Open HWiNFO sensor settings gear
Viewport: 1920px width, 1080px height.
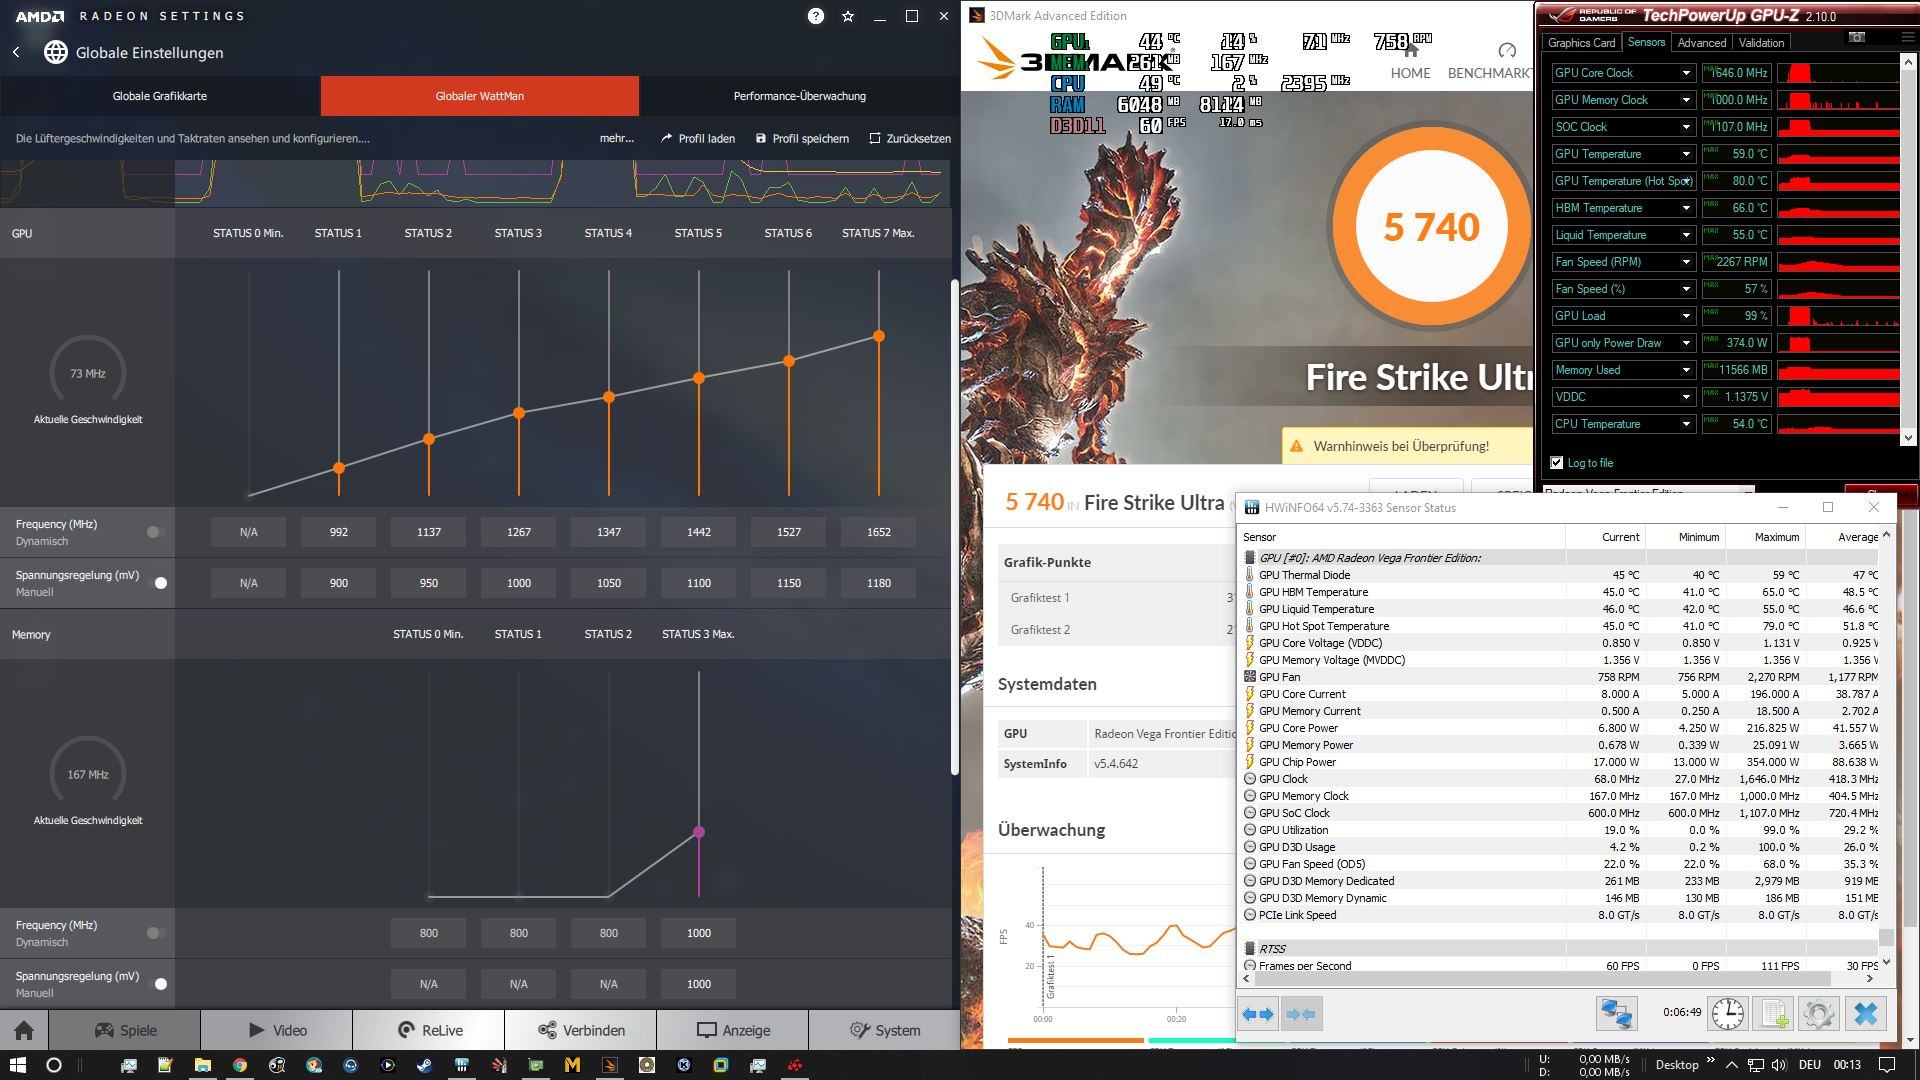coord(1819,1014)
